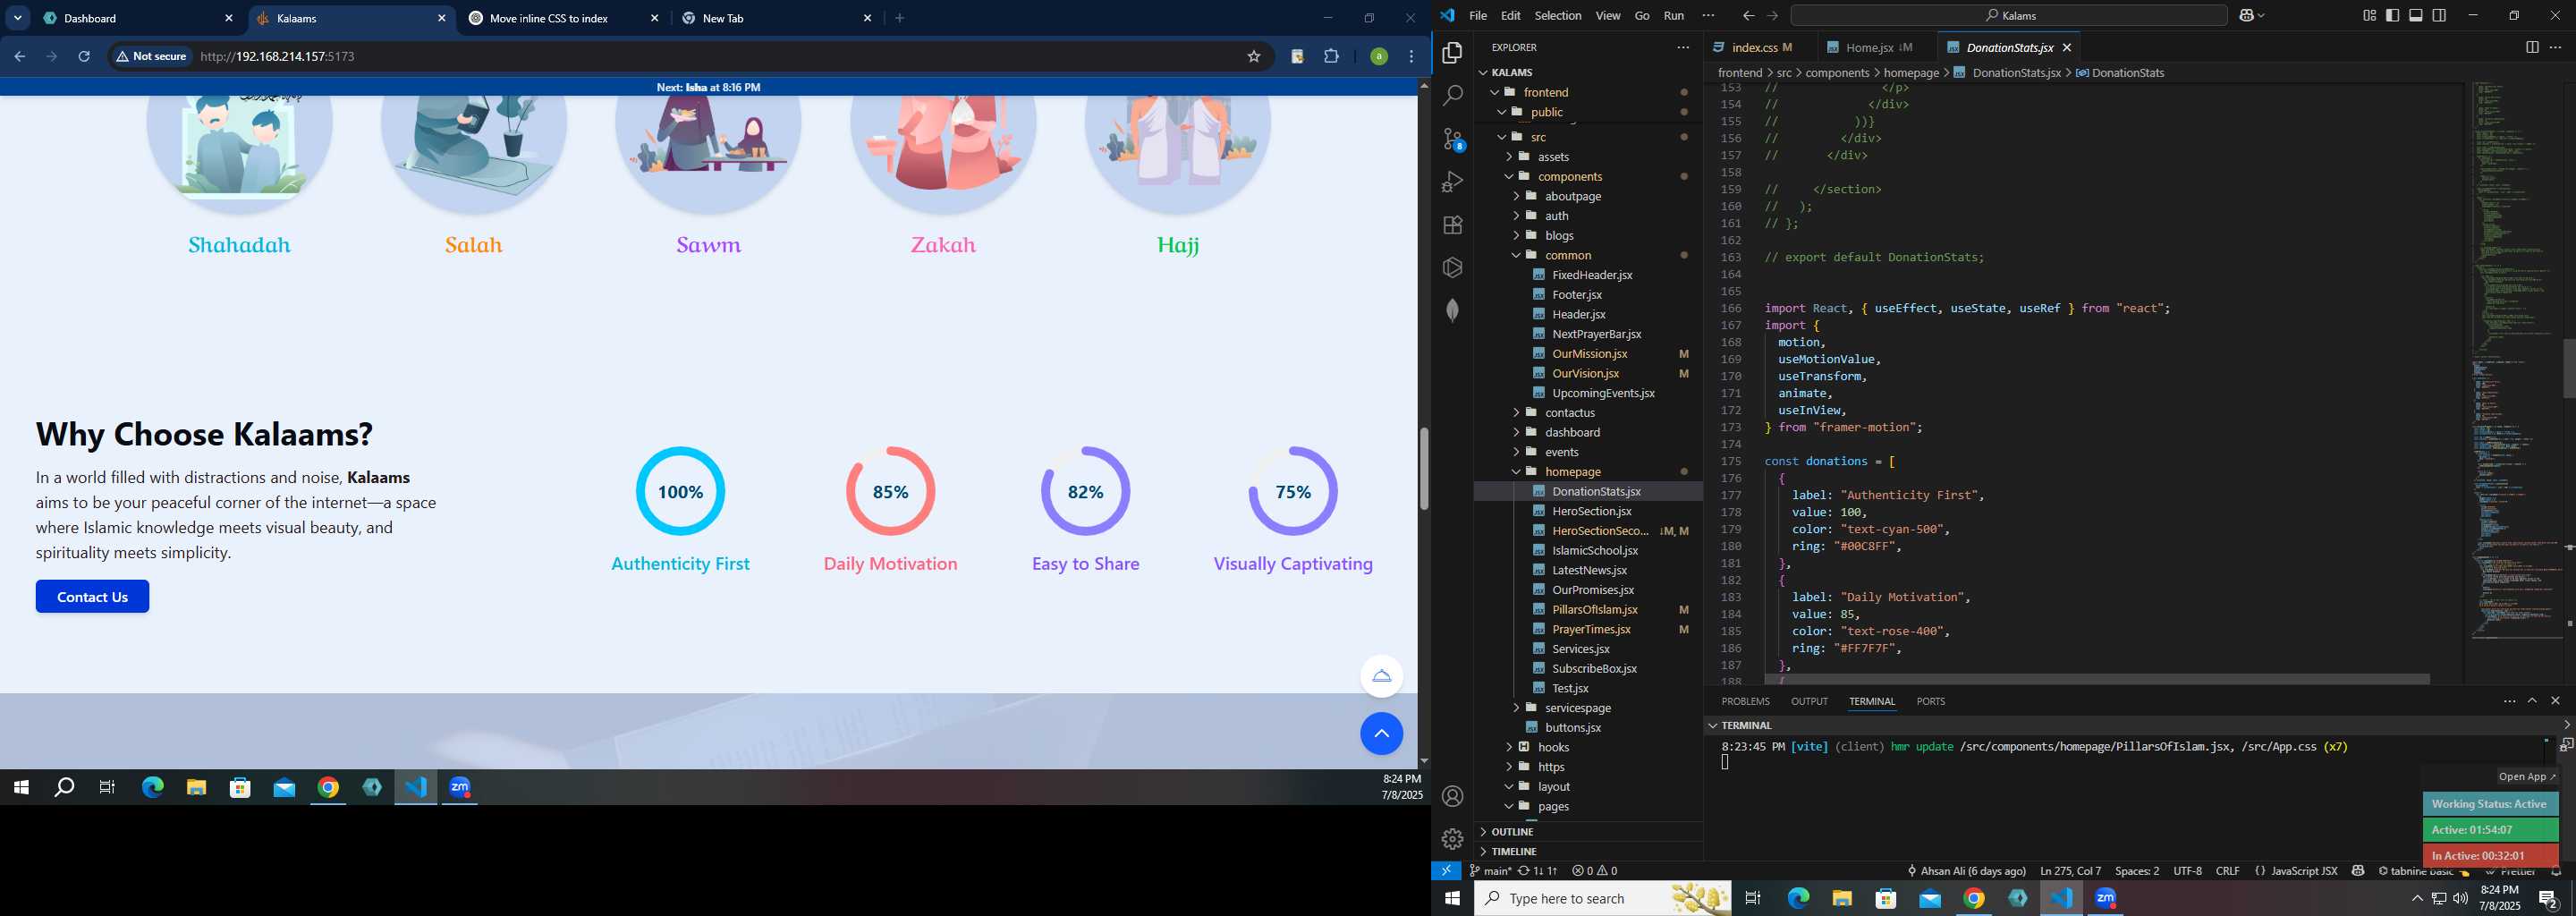This screenshot has width=2576, height=916.
Task: Bookmark this page with the star icon
Action: point(1253,56)
